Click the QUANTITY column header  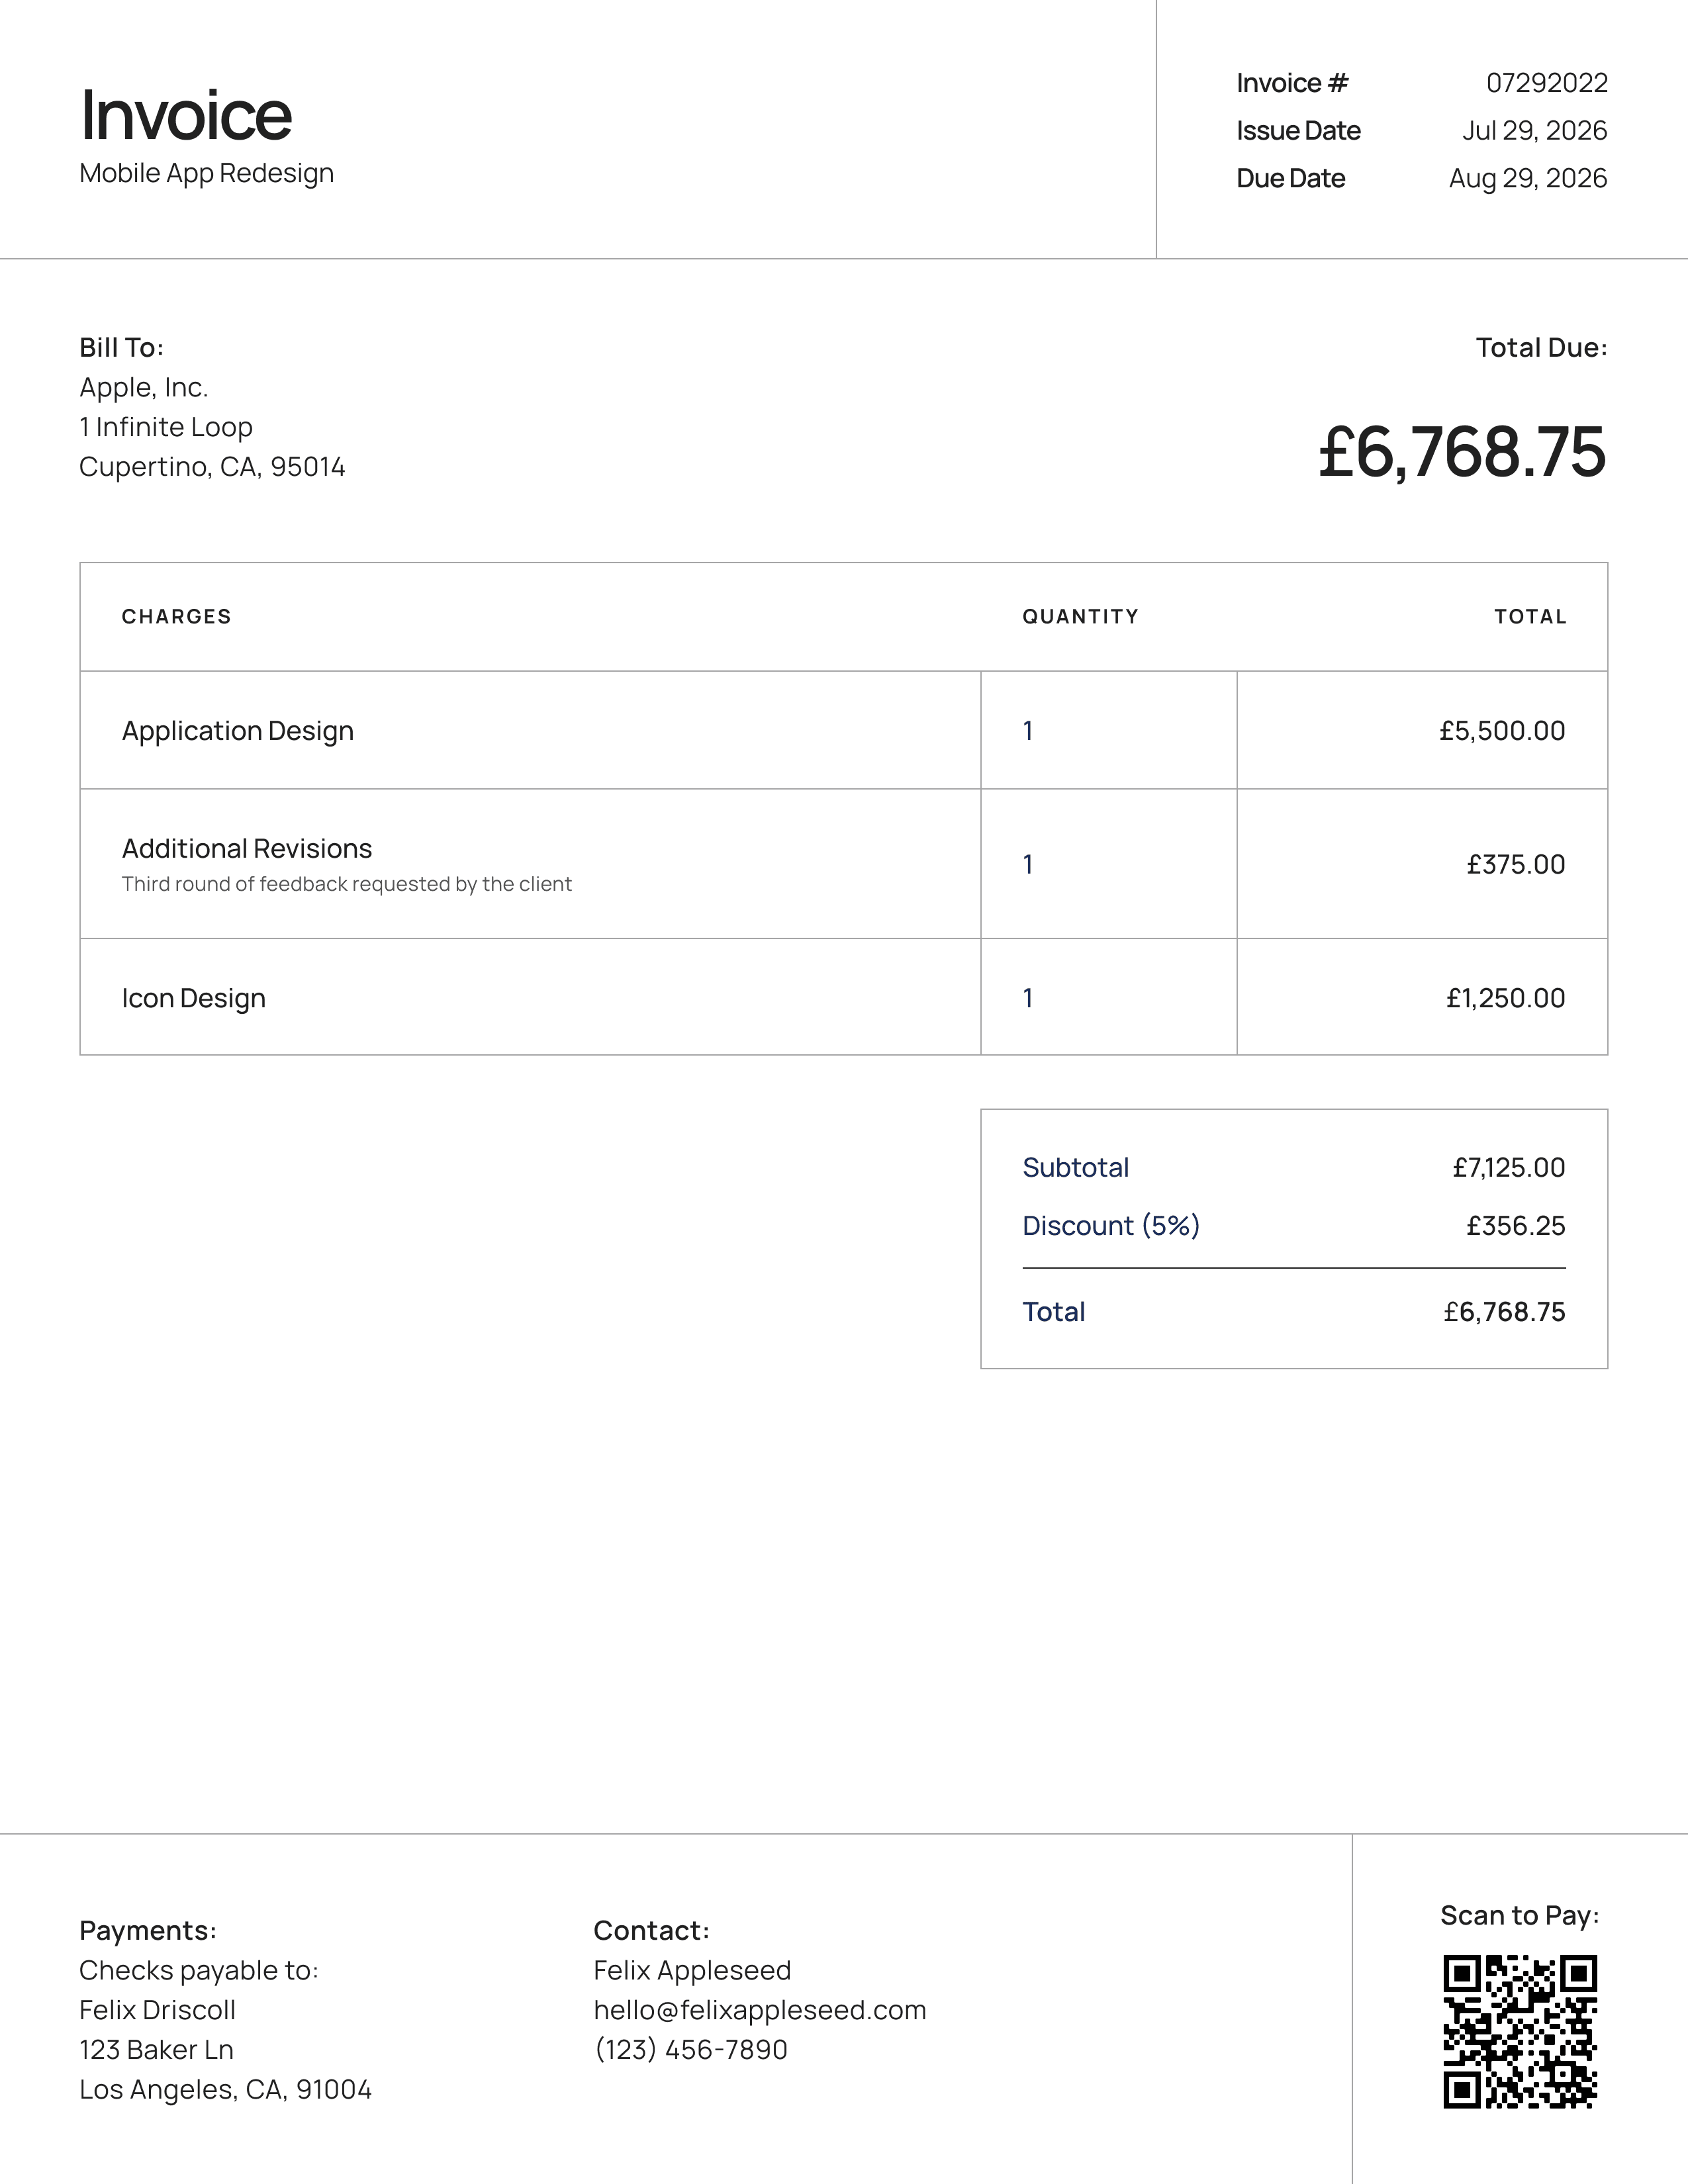[1080, 617]
